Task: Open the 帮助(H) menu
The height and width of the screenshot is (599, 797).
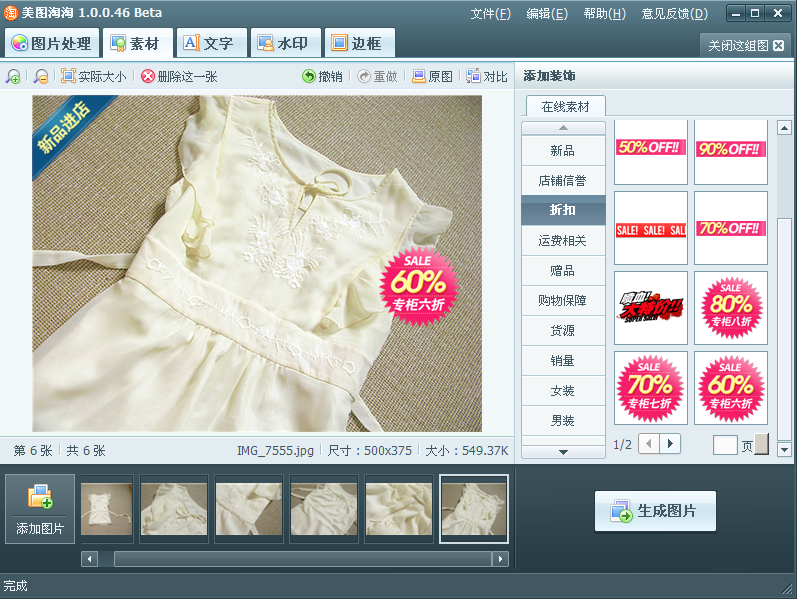Action: (x=605, y=14)
